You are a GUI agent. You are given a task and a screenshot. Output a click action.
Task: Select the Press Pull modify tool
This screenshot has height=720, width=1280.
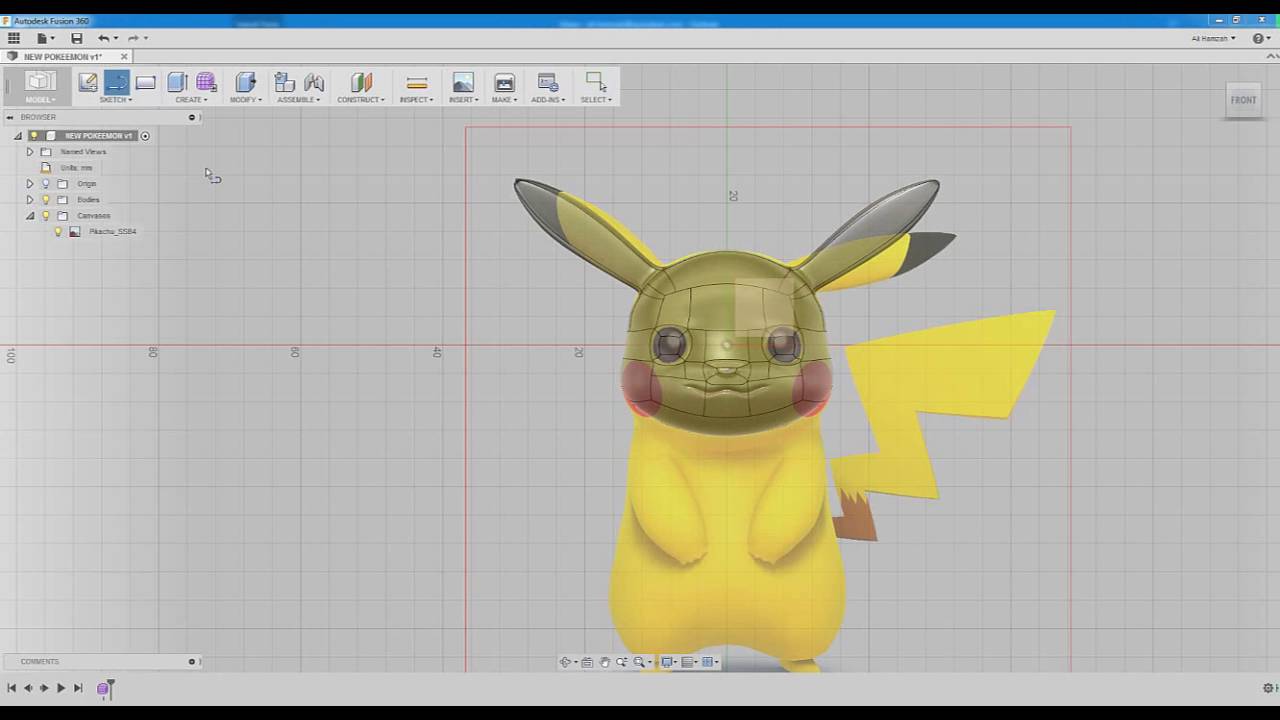pos(245,82)
